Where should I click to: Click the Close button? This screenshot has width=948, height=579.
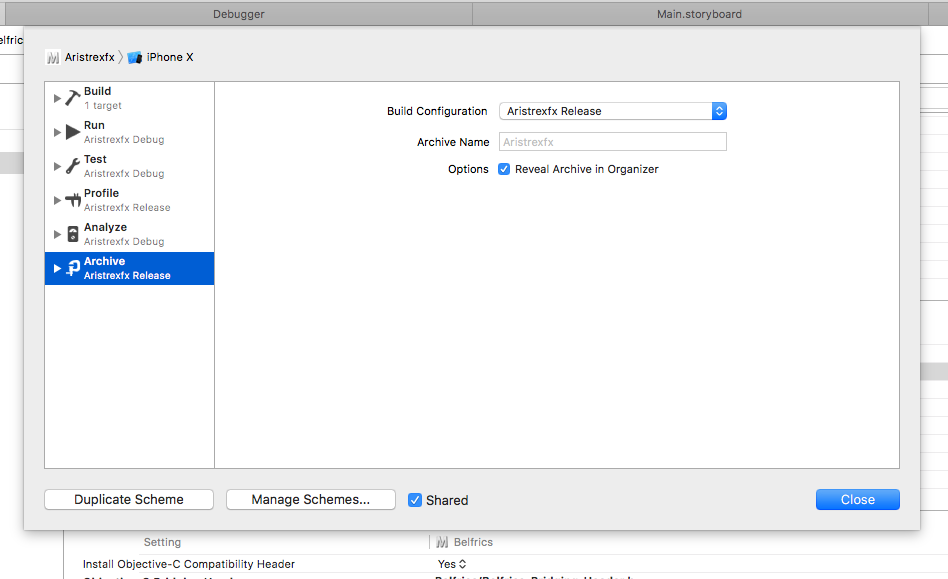(857, 499)
